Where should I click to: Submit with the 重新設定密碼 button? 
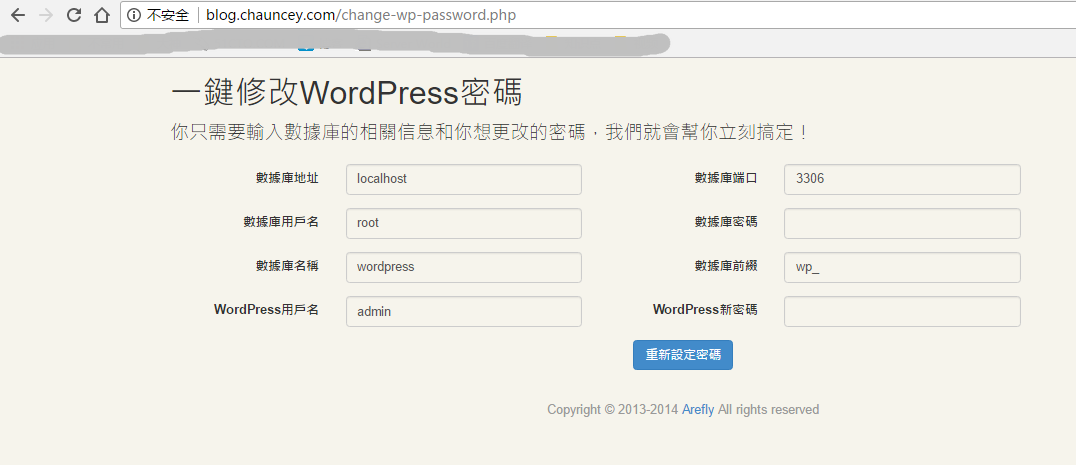[683, 355]
